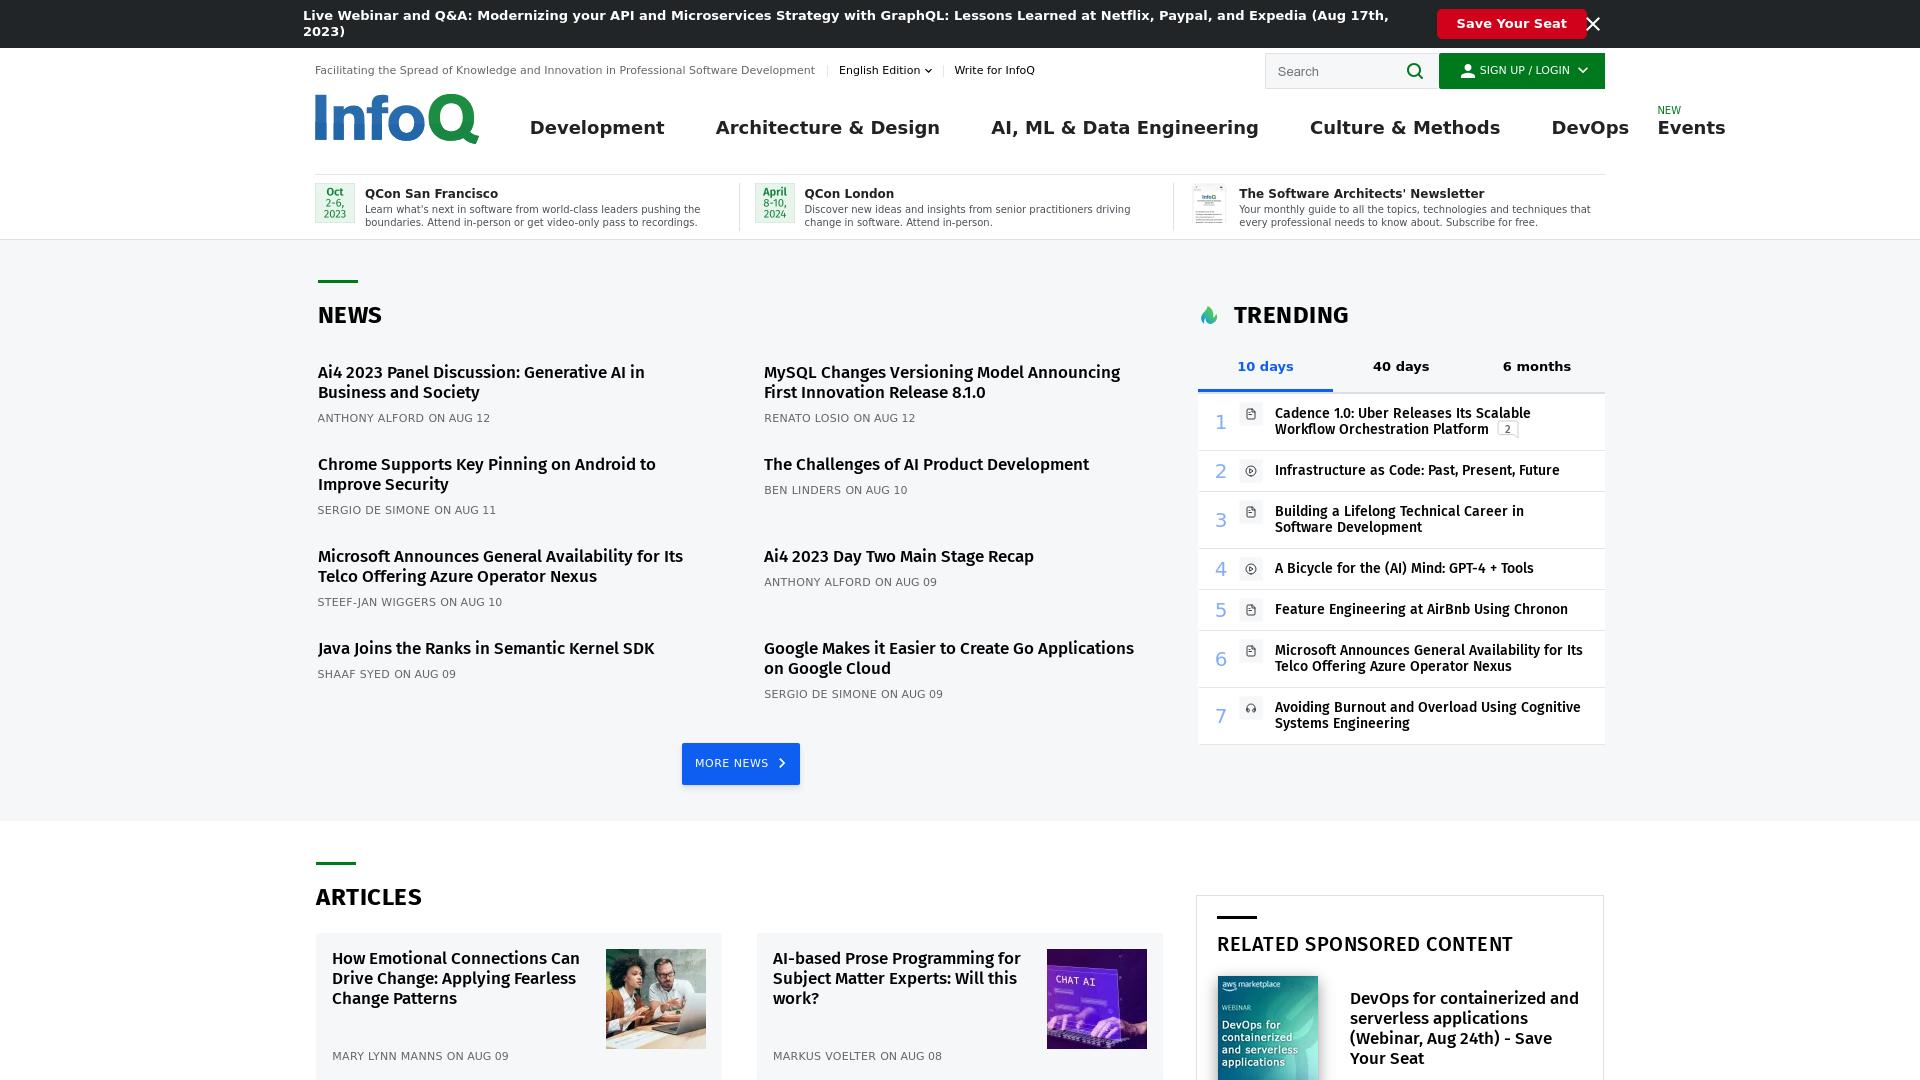Viewport: 1920px width, 1080px height.
Task: Click author name Anthony Alford on Aug 12
Action: 371,419
